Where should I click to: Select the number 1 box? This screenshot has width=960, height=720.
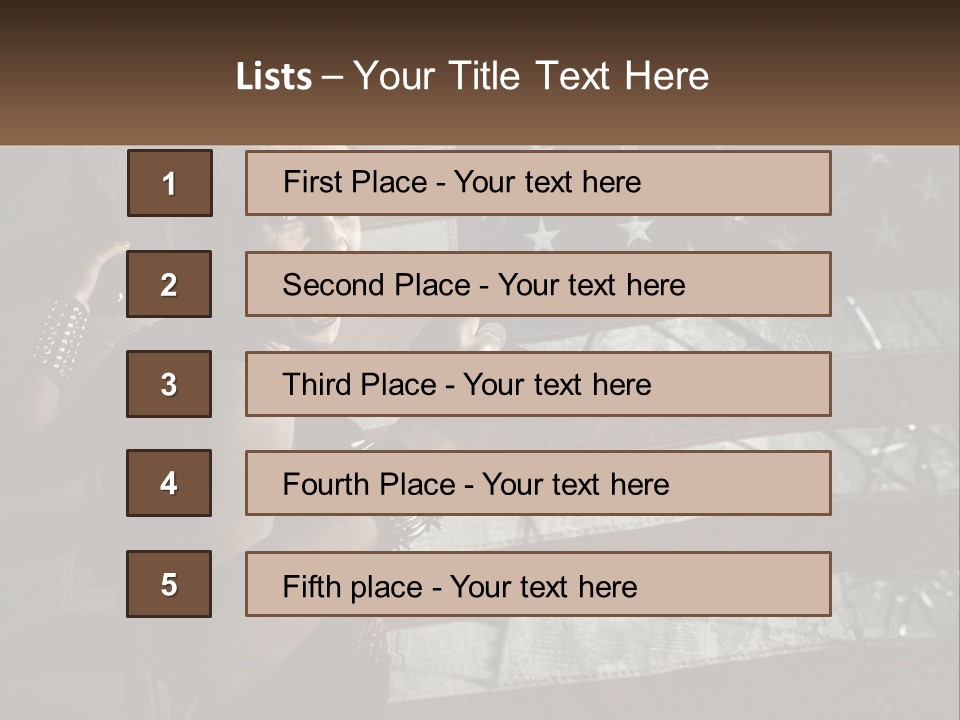click(x=169, y=183)
